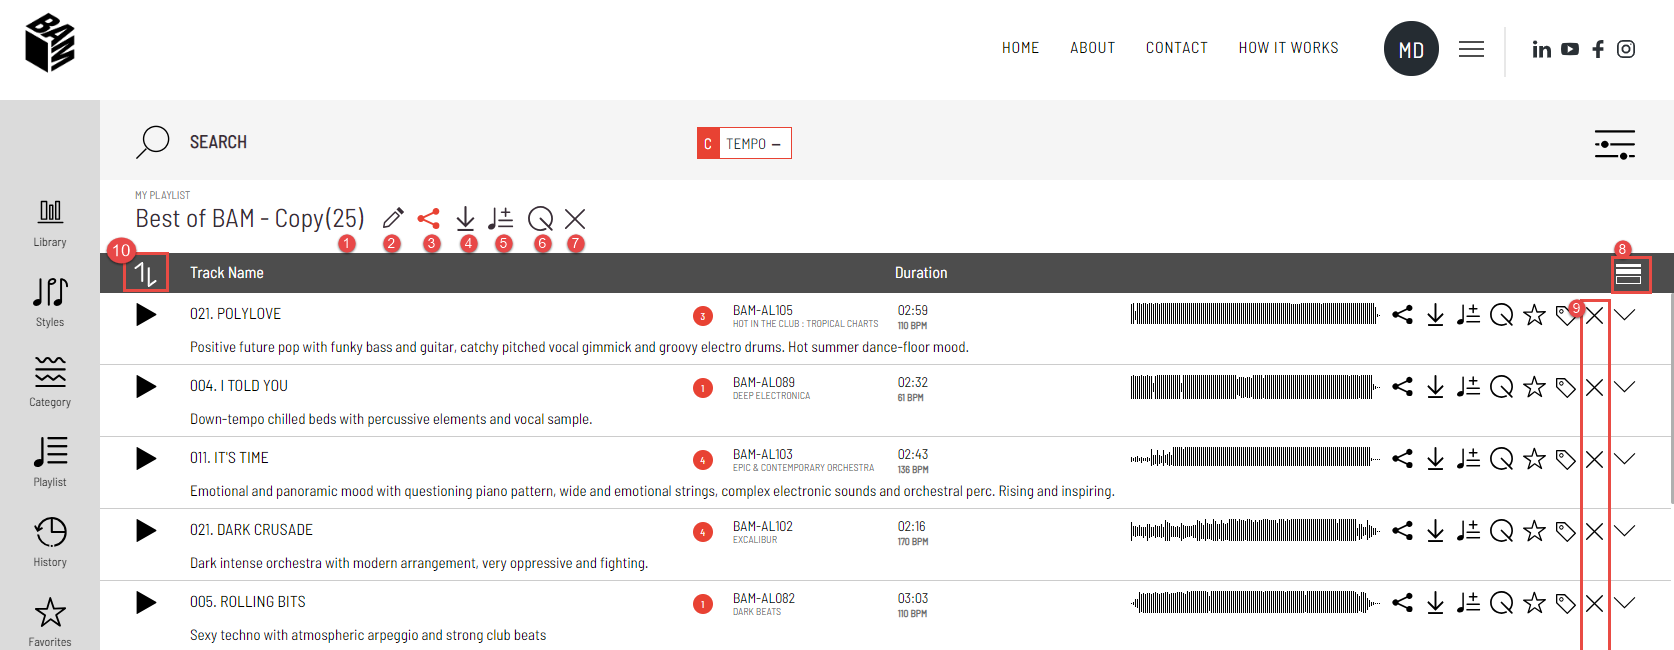Viewport: 1674px width, 650px height.
Task: Open the Category sidebar section
Action: point(50,382)
